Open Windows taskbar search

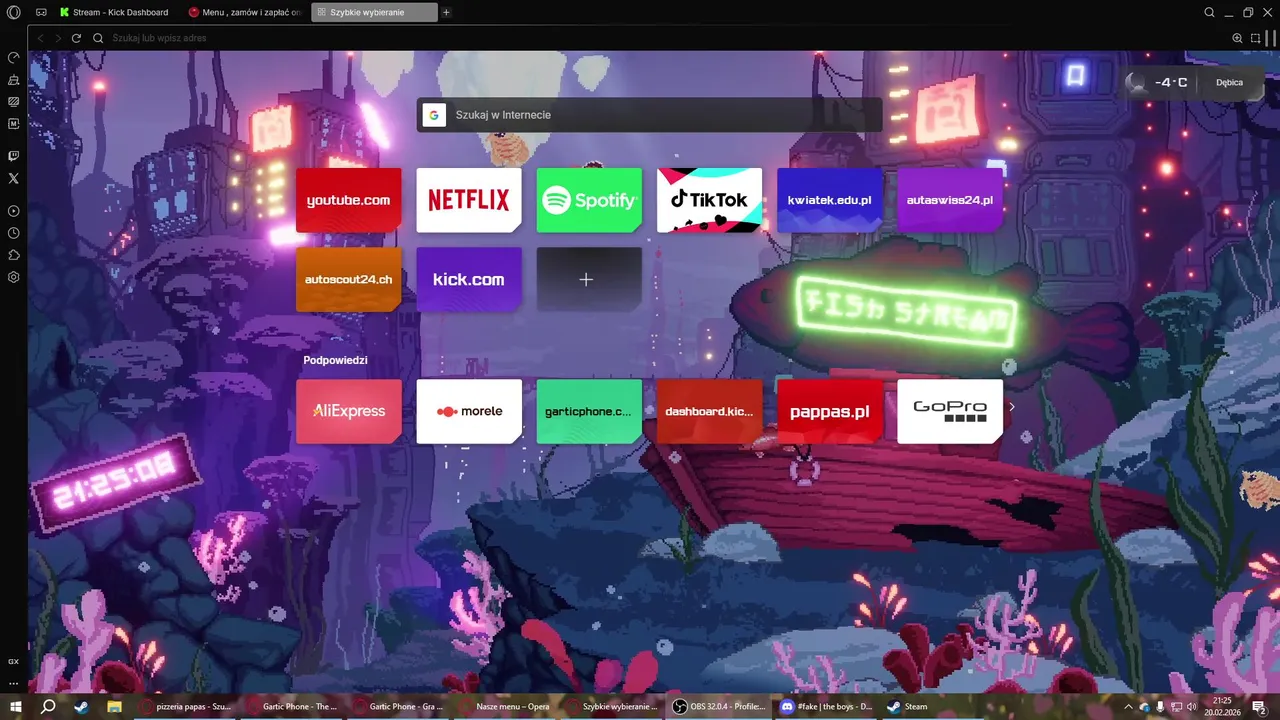point(48,707)
